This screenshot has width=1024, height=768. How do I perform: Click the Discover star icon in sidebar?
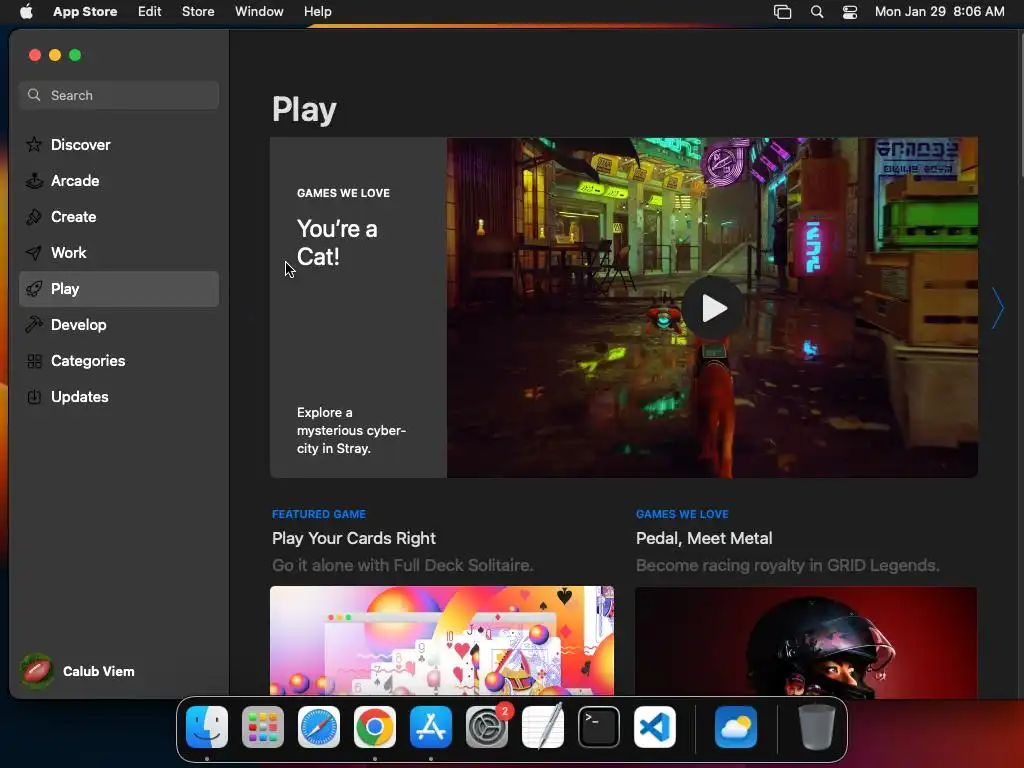point(34,144)
